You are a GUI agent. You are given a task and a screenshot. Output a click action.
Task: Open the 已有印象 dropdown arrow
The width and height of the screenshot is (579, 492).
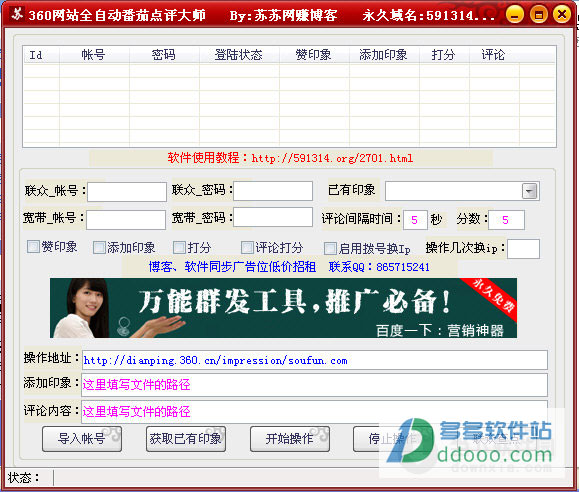tap(530, 191)
